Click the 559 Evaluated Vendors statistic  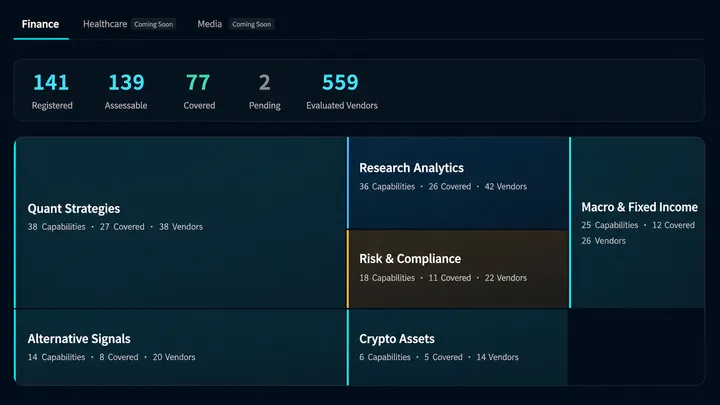(x=342, y=91)
